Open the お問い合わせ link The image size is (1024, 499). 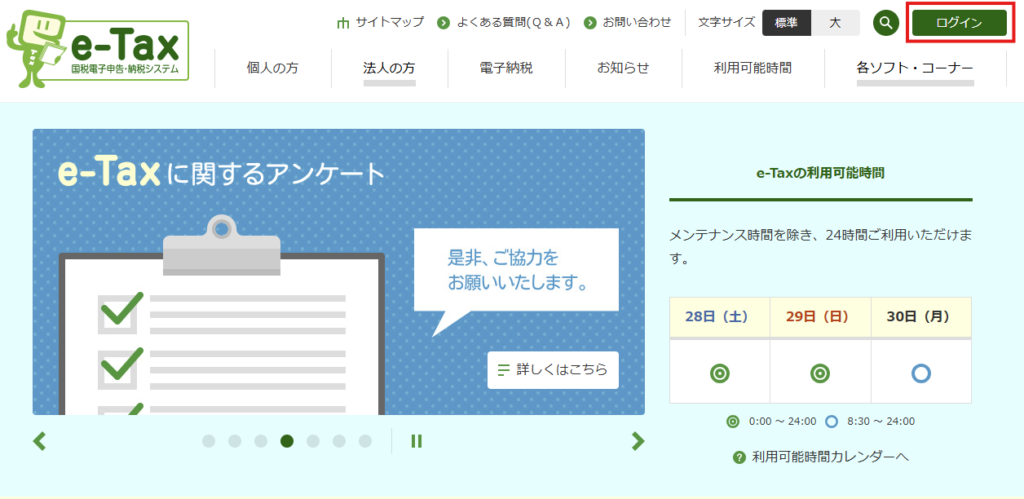[x=637, y=23]
